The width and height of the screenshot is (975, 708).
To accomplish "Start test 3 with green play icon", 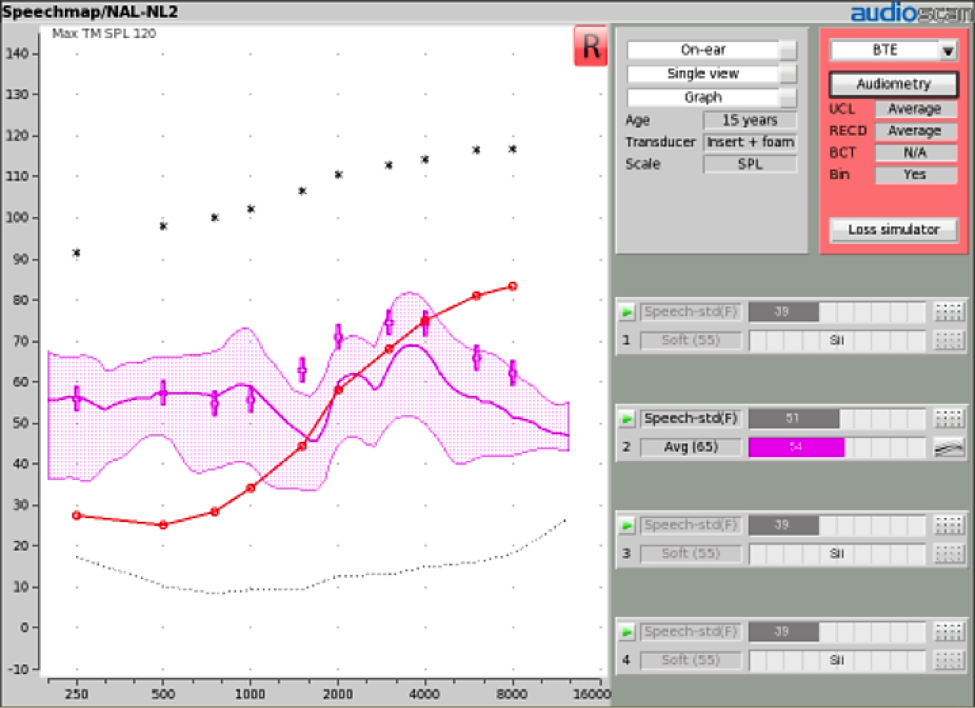I will [627, 525].
